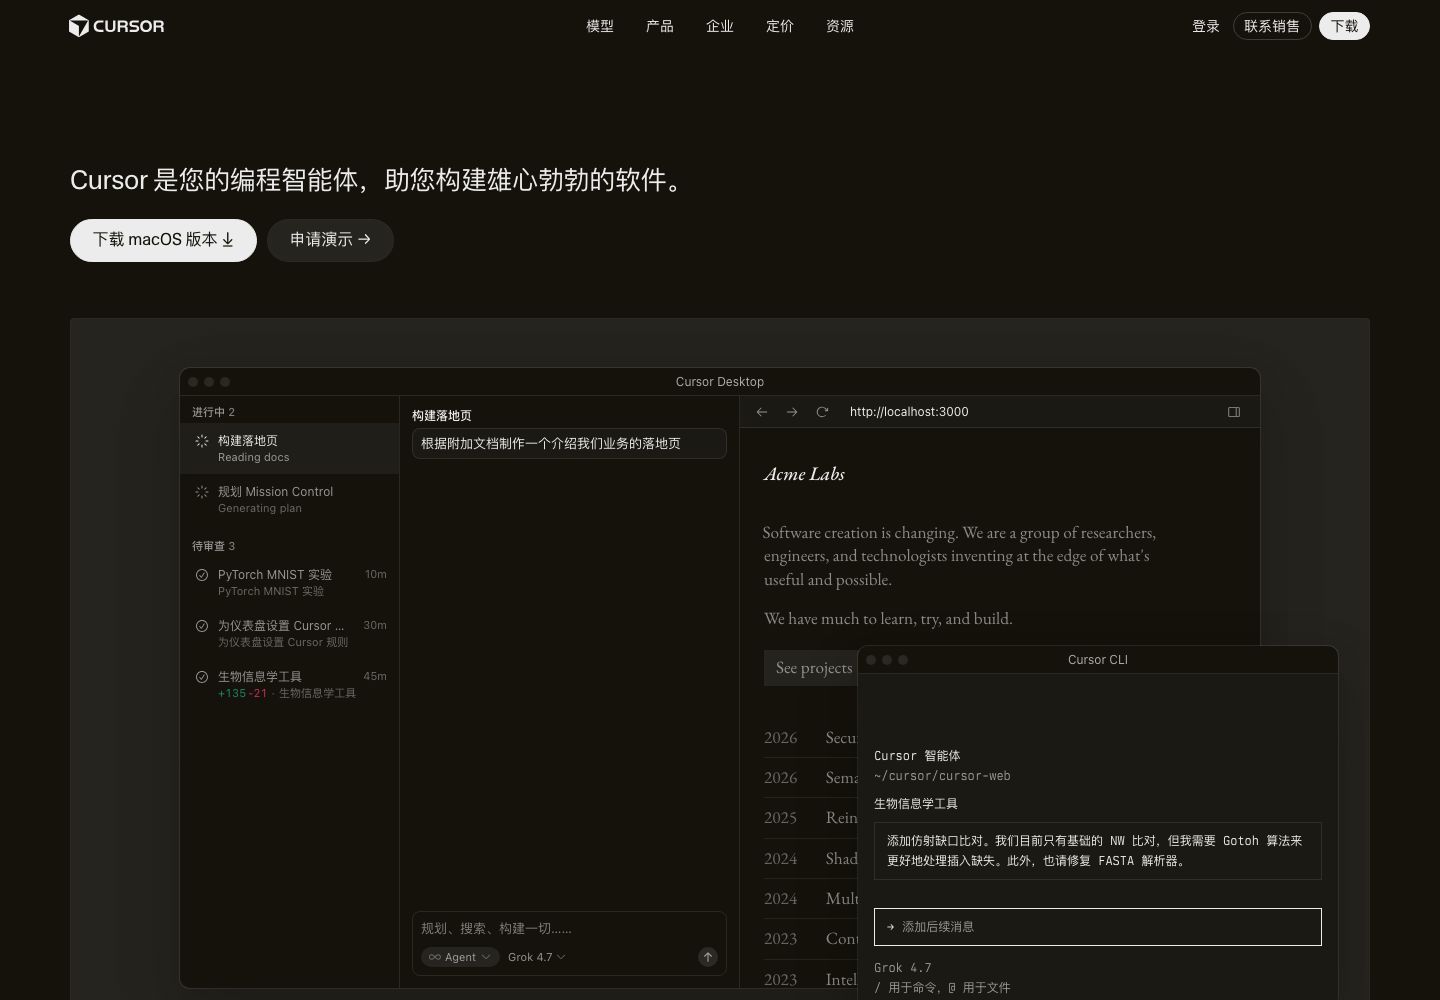Click the check icon for 为仪表盘设置 Cursor
1440x1000 pixels.
(x=202, y=626)
